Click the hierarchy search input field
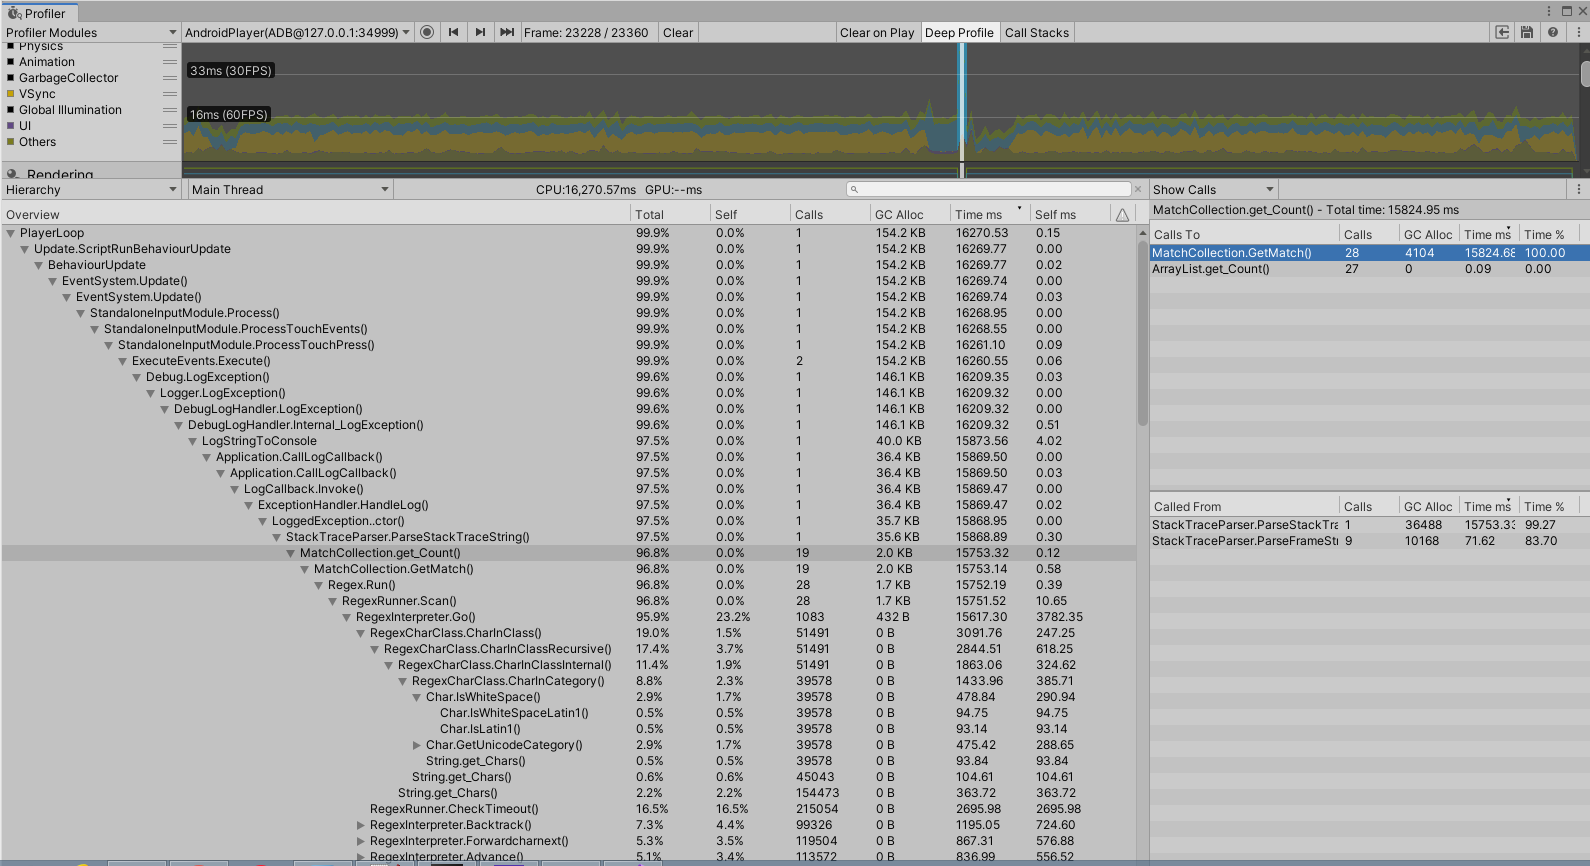The image size is (1590, 866). [x=990, y=189]
